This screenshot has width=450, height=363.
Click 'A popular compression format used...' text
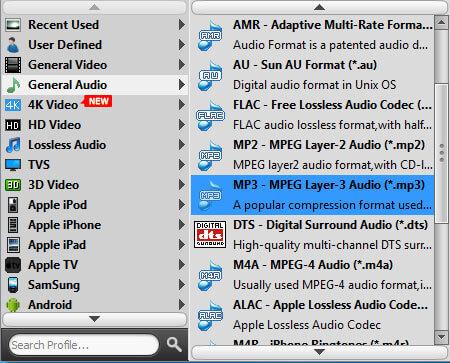pyautogui.click(x=332, y=205)
